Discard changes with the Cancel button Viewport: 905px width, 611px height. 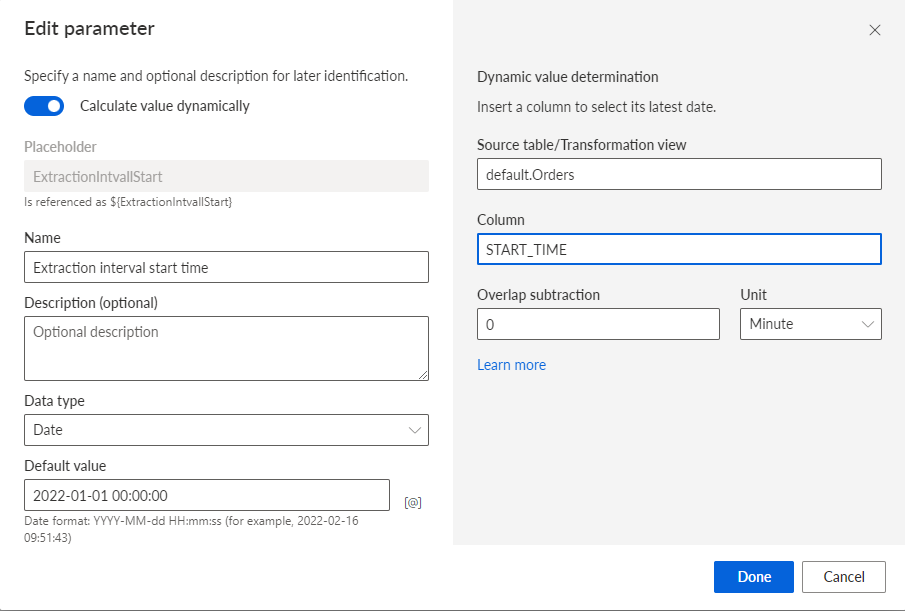pos(843,576)
